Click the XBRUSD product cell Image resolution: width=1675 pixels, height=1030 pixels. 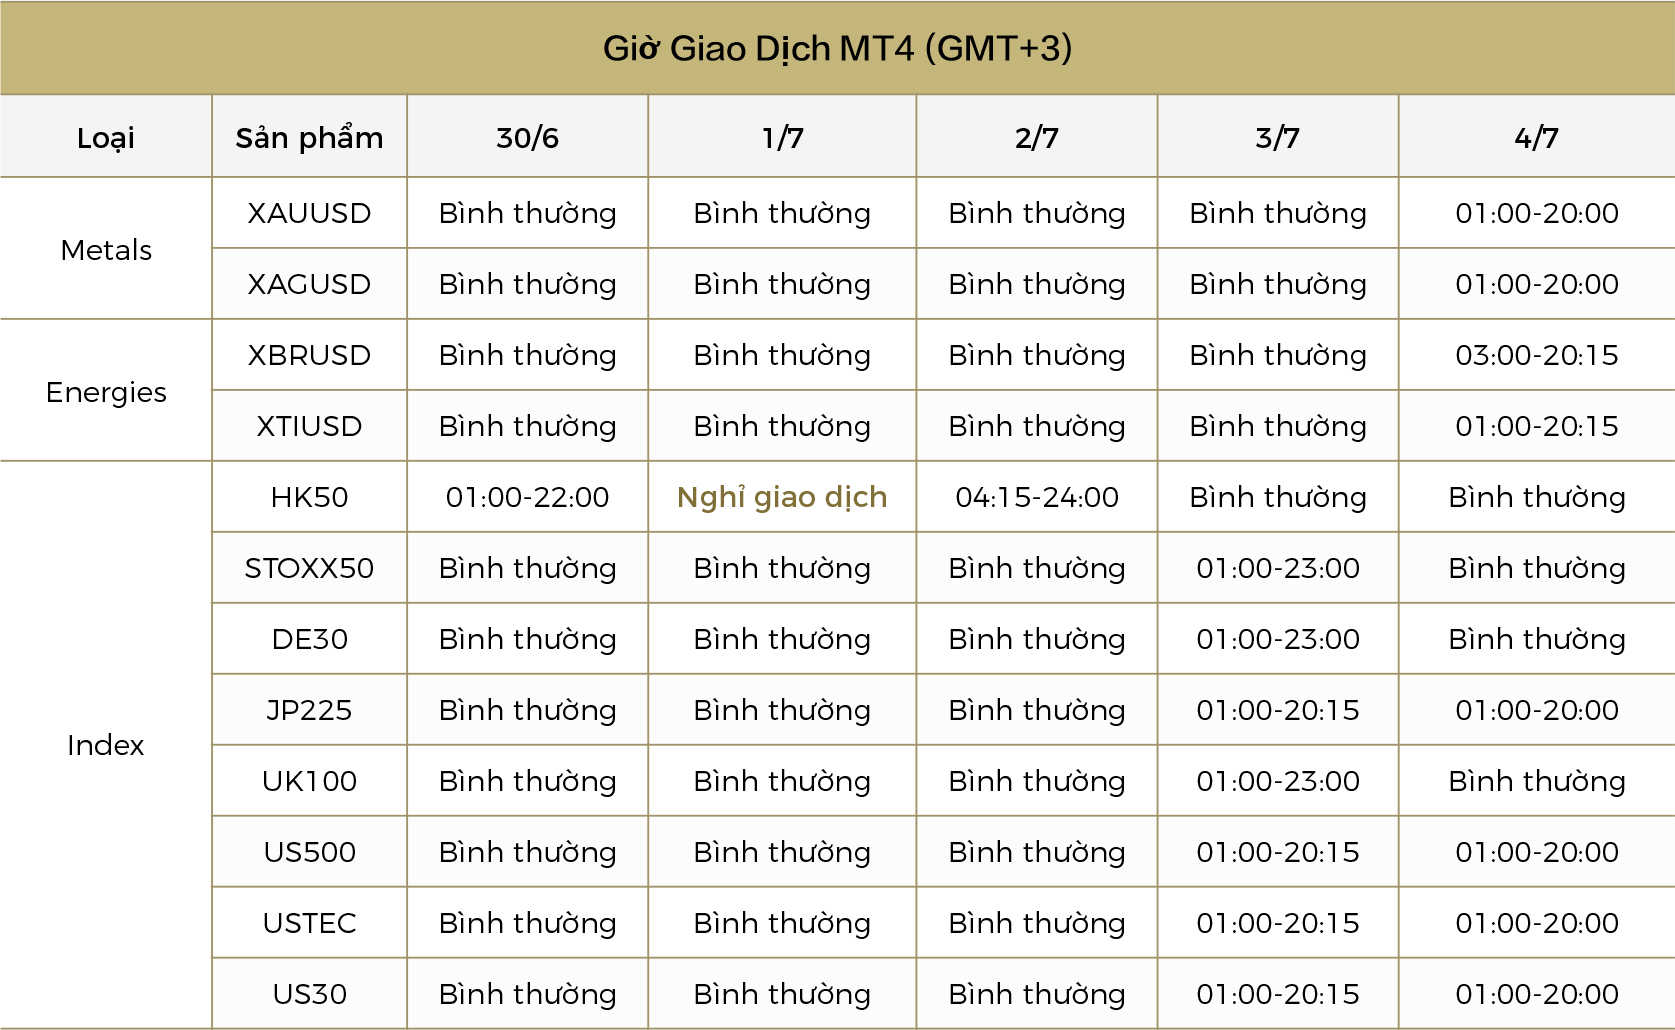[309, 355]
